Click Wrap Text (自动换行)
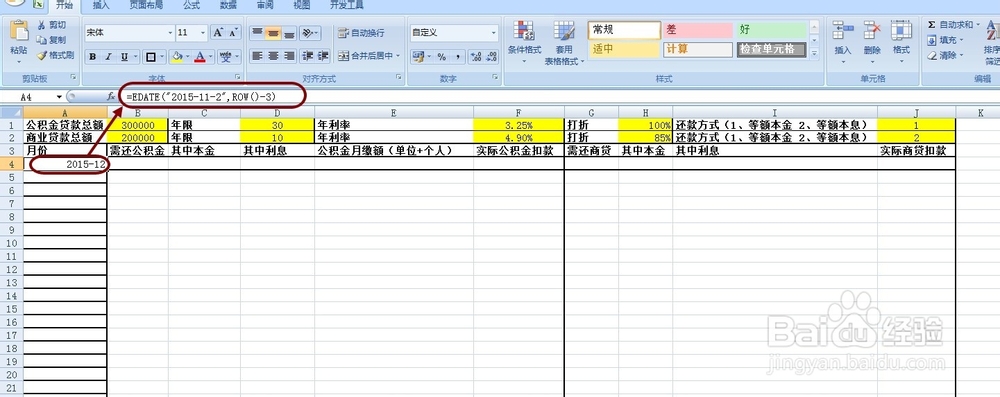Screen dimensions: 1000x397 [x=361, y=33]
